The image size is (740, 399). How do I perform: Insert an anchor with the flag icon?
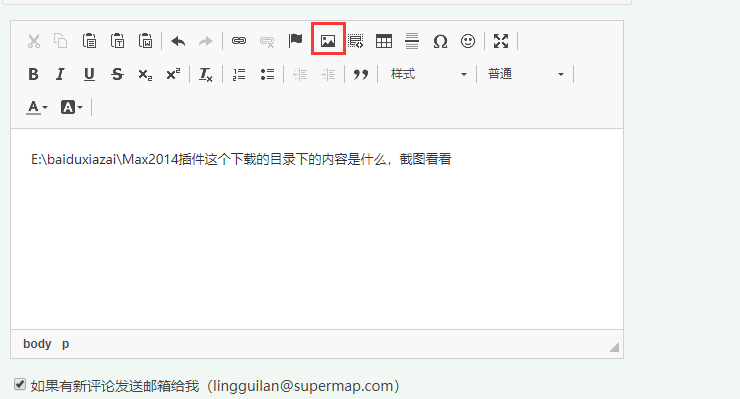[295, 41]
